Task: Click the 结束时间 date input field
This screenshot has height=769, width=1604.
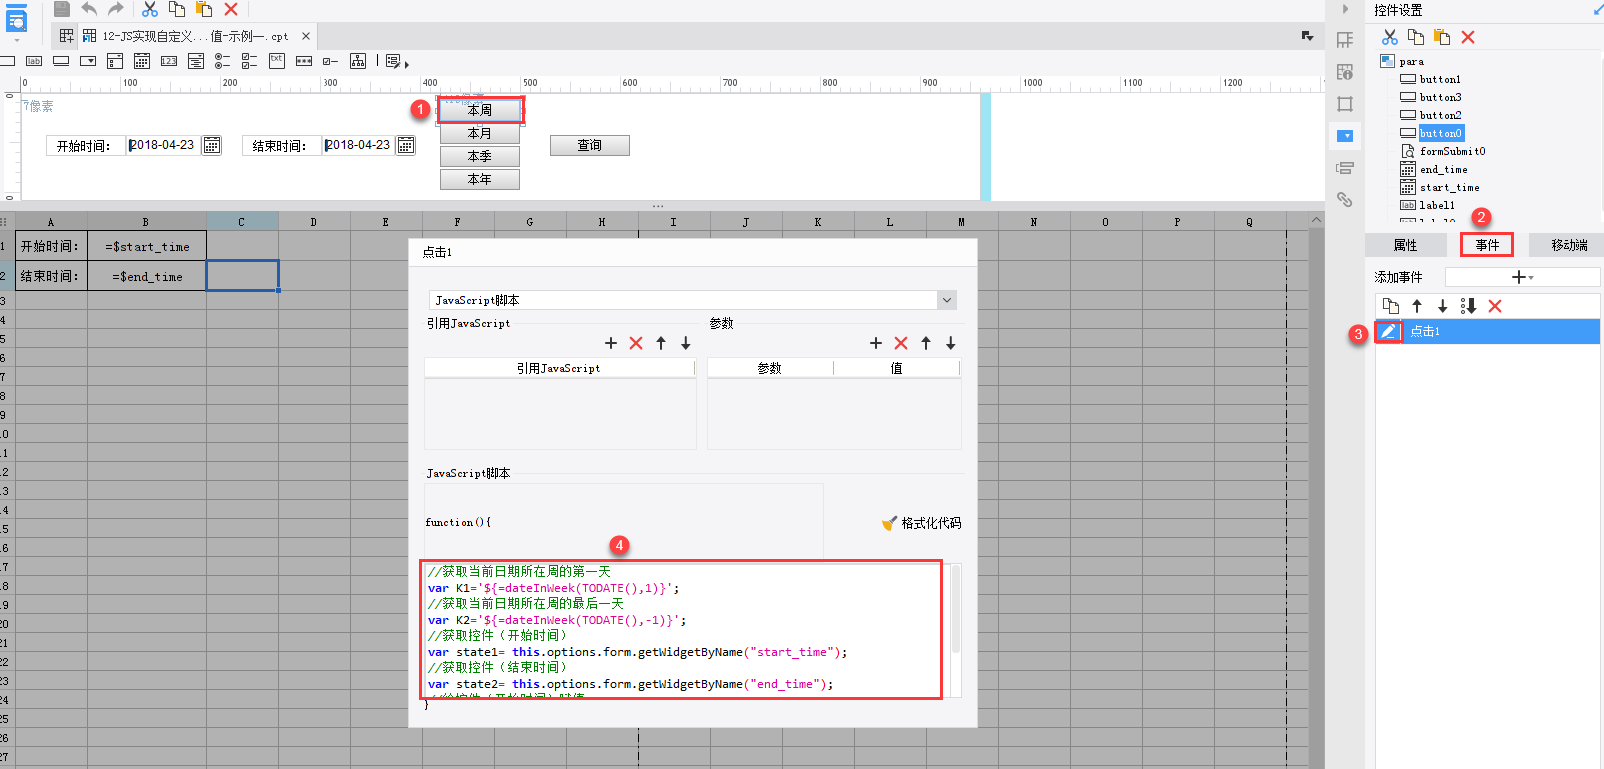Action: click(x=360, y=145)
